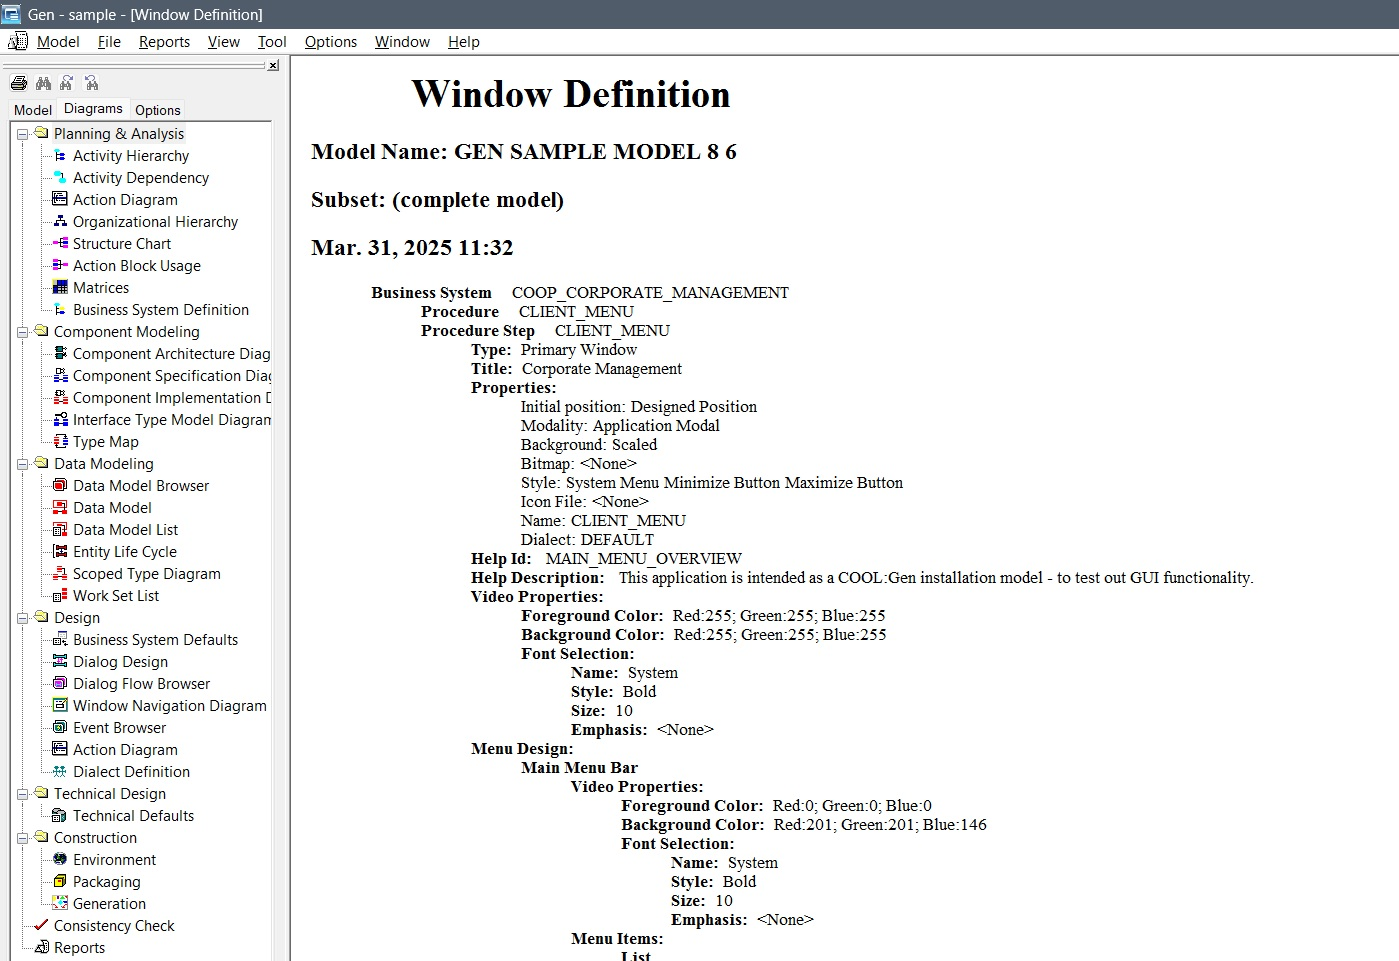
Task: Collapse the Data Modeling tree node
Action: tap(23, 464)
